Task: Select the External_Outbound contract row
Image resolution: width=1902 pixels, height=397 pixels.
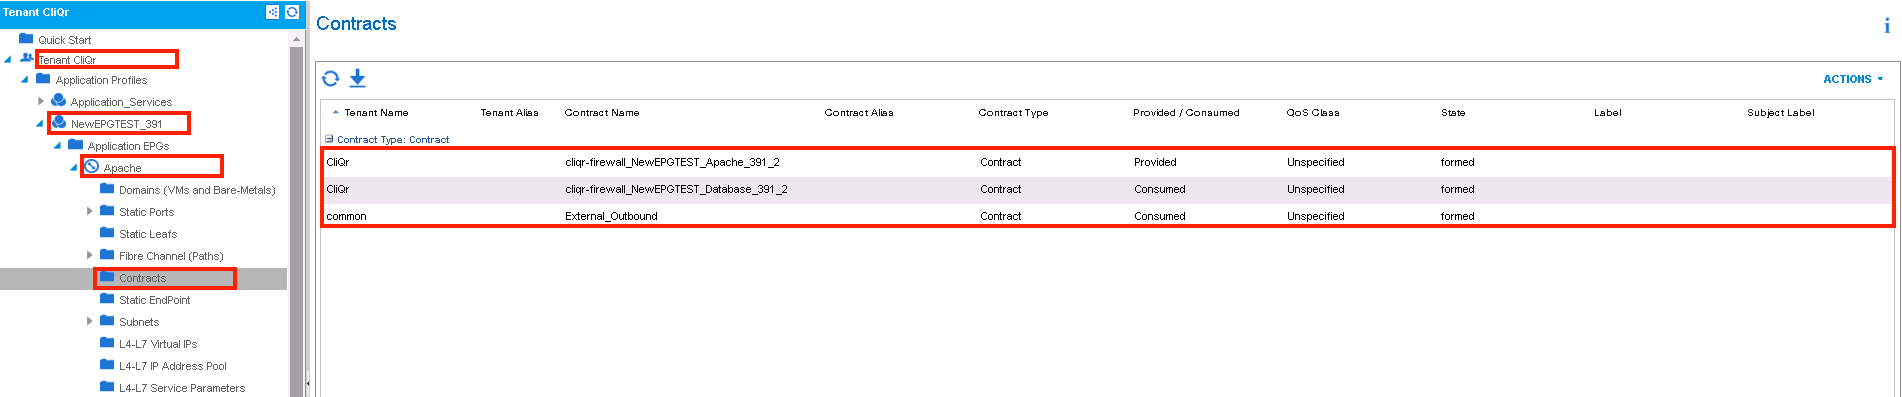Action: coord(1106,216)
